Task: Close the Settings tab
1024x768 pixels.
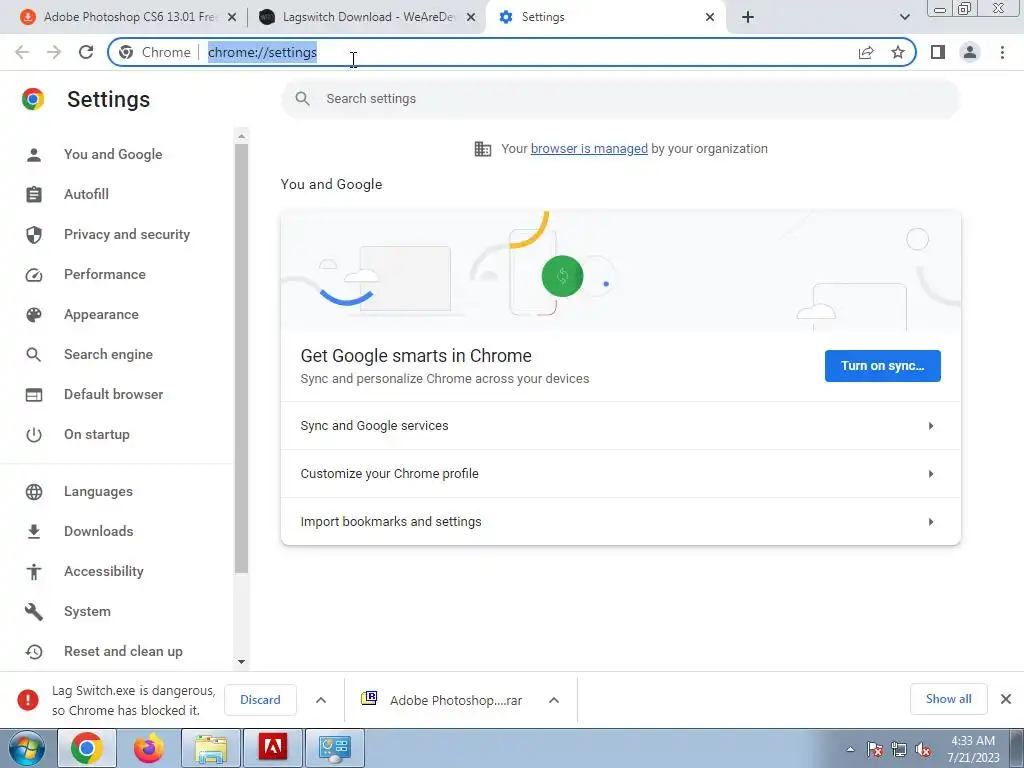Action: point(710,17)
